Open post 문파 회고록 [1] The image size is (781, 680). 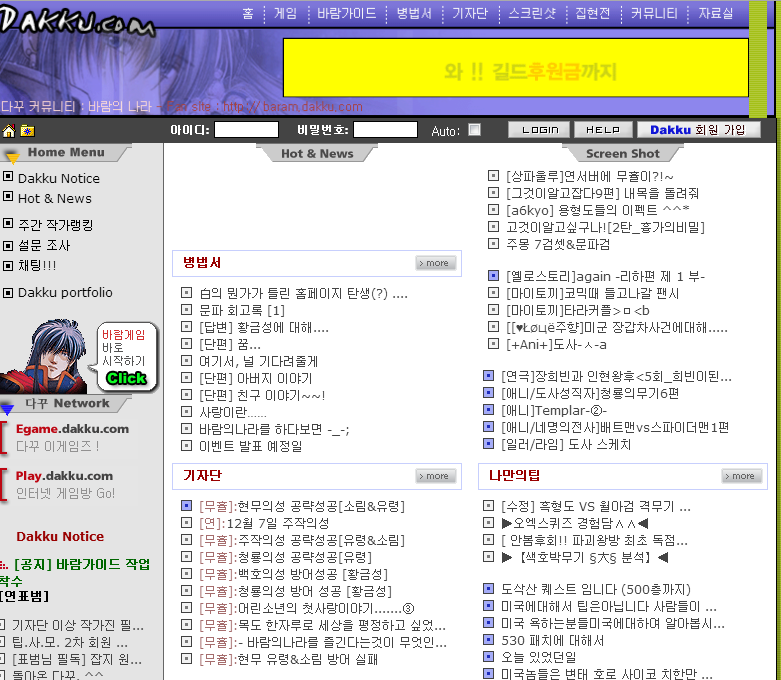[242, 310]
